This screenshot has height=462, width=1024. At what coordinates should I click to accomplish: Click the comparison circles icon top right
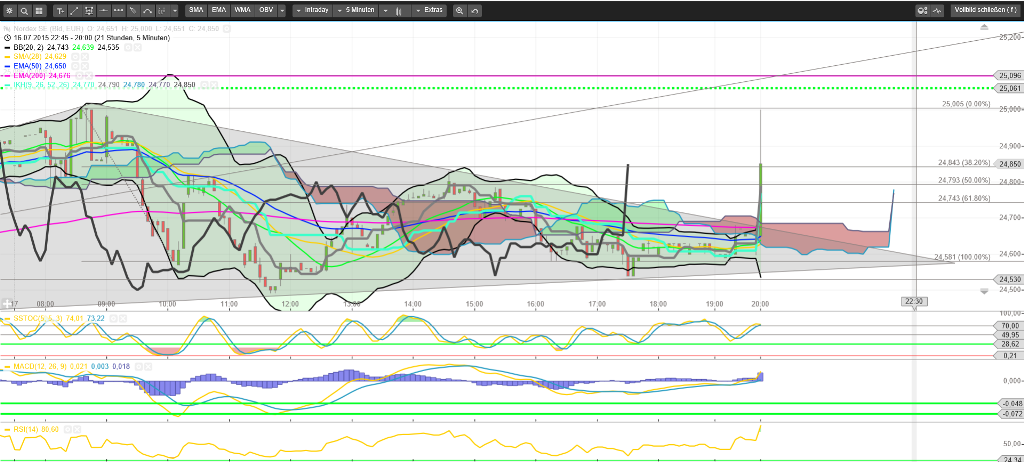click(921, 10)
